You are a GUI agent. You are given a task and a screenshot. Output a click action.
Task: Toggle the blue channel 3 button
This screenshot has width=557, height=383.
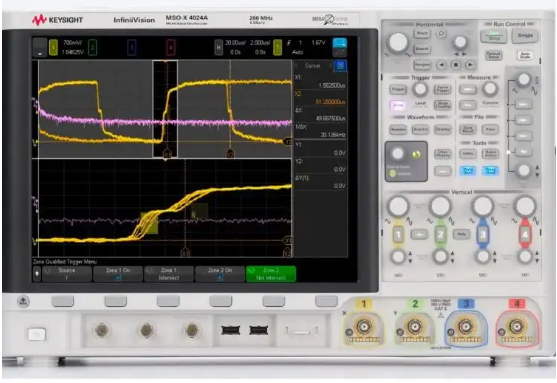coord(482,234)
